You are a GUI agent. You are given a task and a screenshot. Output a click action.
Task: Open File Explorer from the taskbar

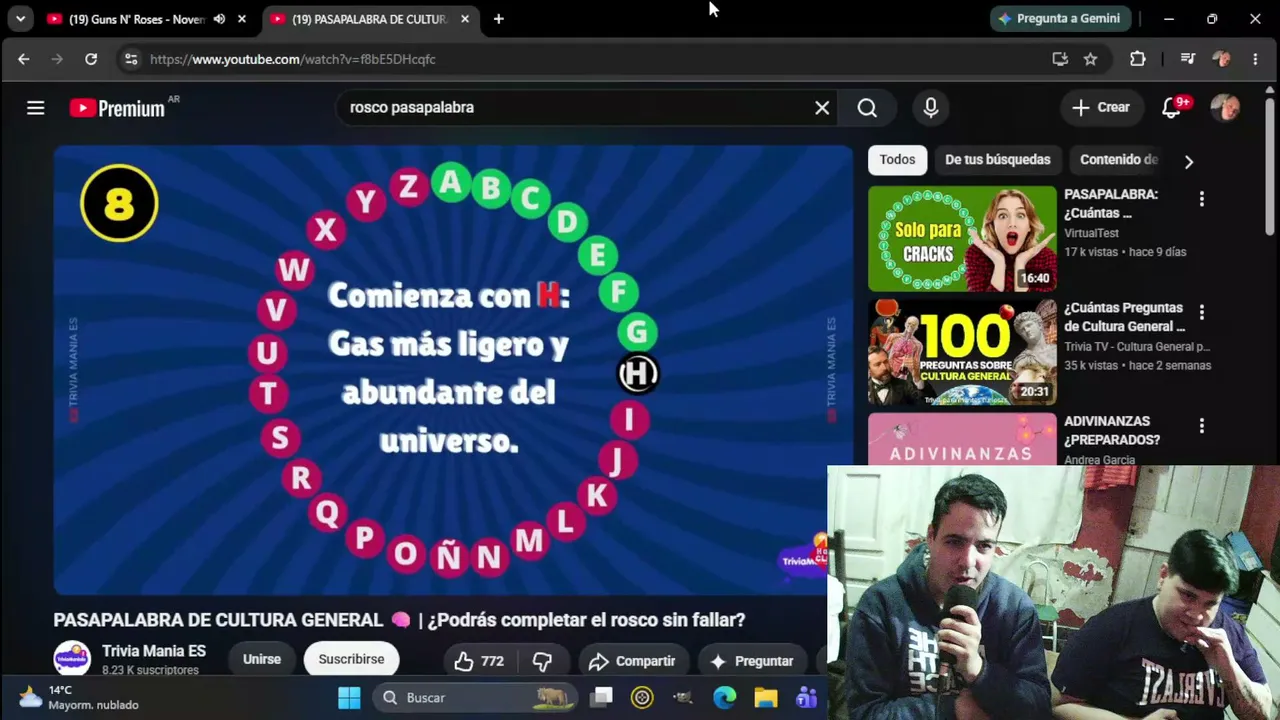(x=765, y=698)
